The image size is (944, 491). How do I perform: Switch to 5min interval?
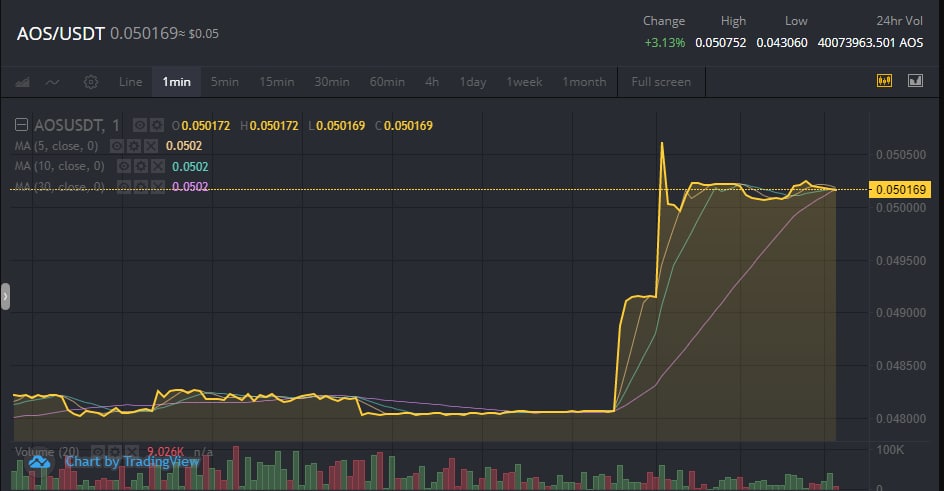tap(225, 82)
